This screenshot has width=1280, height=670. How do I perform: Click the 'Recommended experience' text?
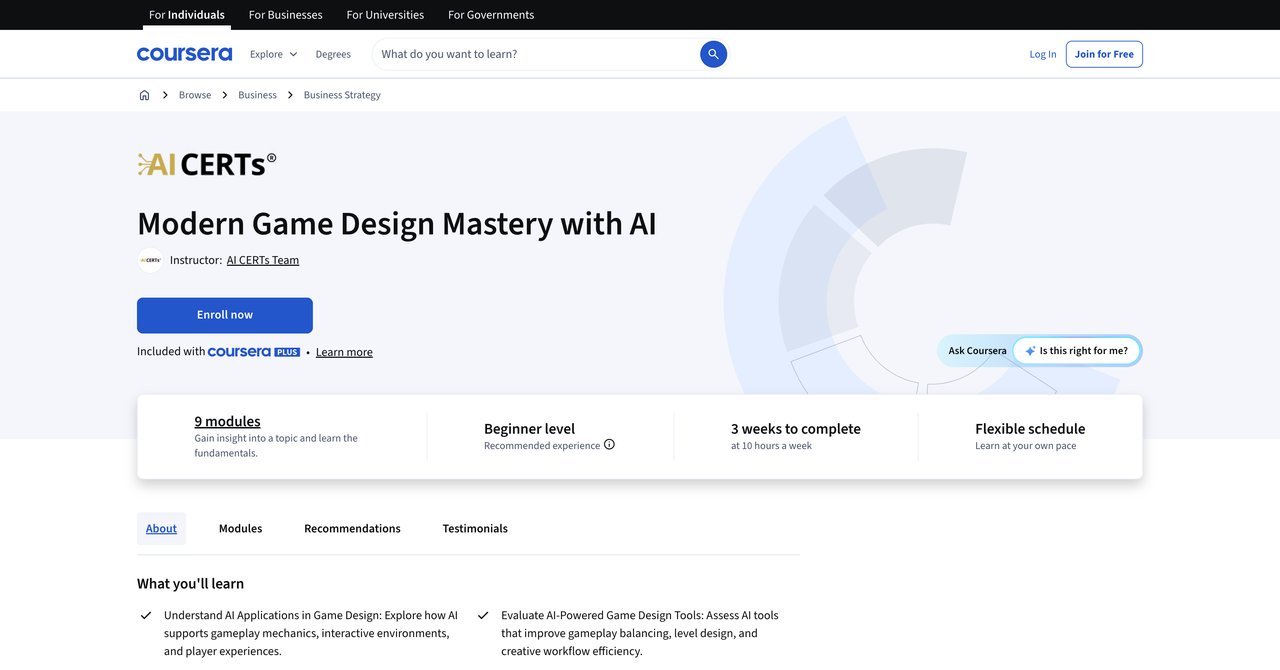542,446
